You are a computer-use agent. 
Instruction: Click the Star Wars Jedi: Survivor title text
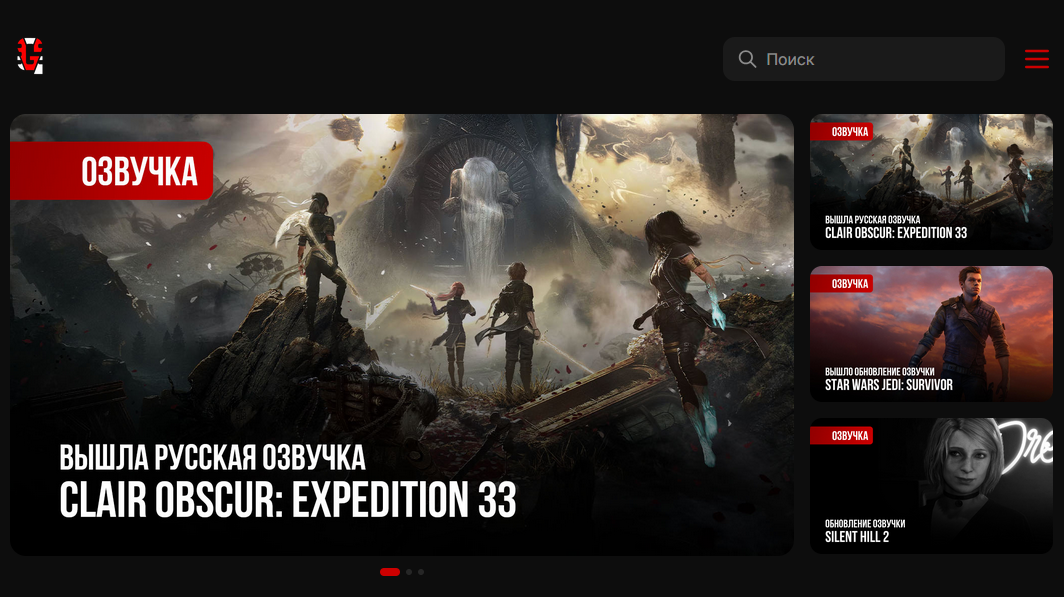point(888,385)
